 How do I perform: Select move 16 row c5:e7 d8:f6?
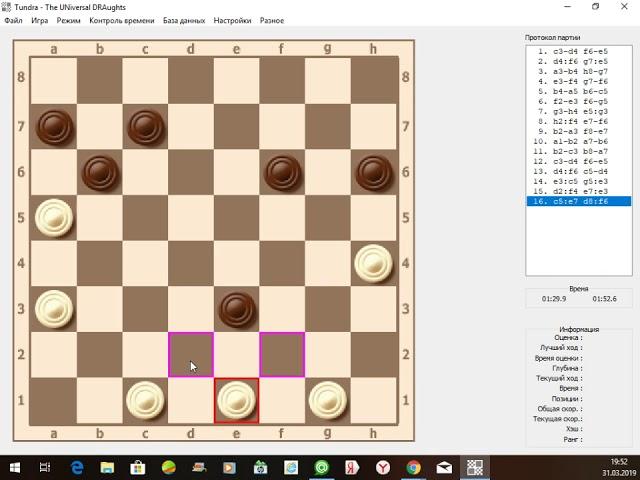tap(579, 201)
